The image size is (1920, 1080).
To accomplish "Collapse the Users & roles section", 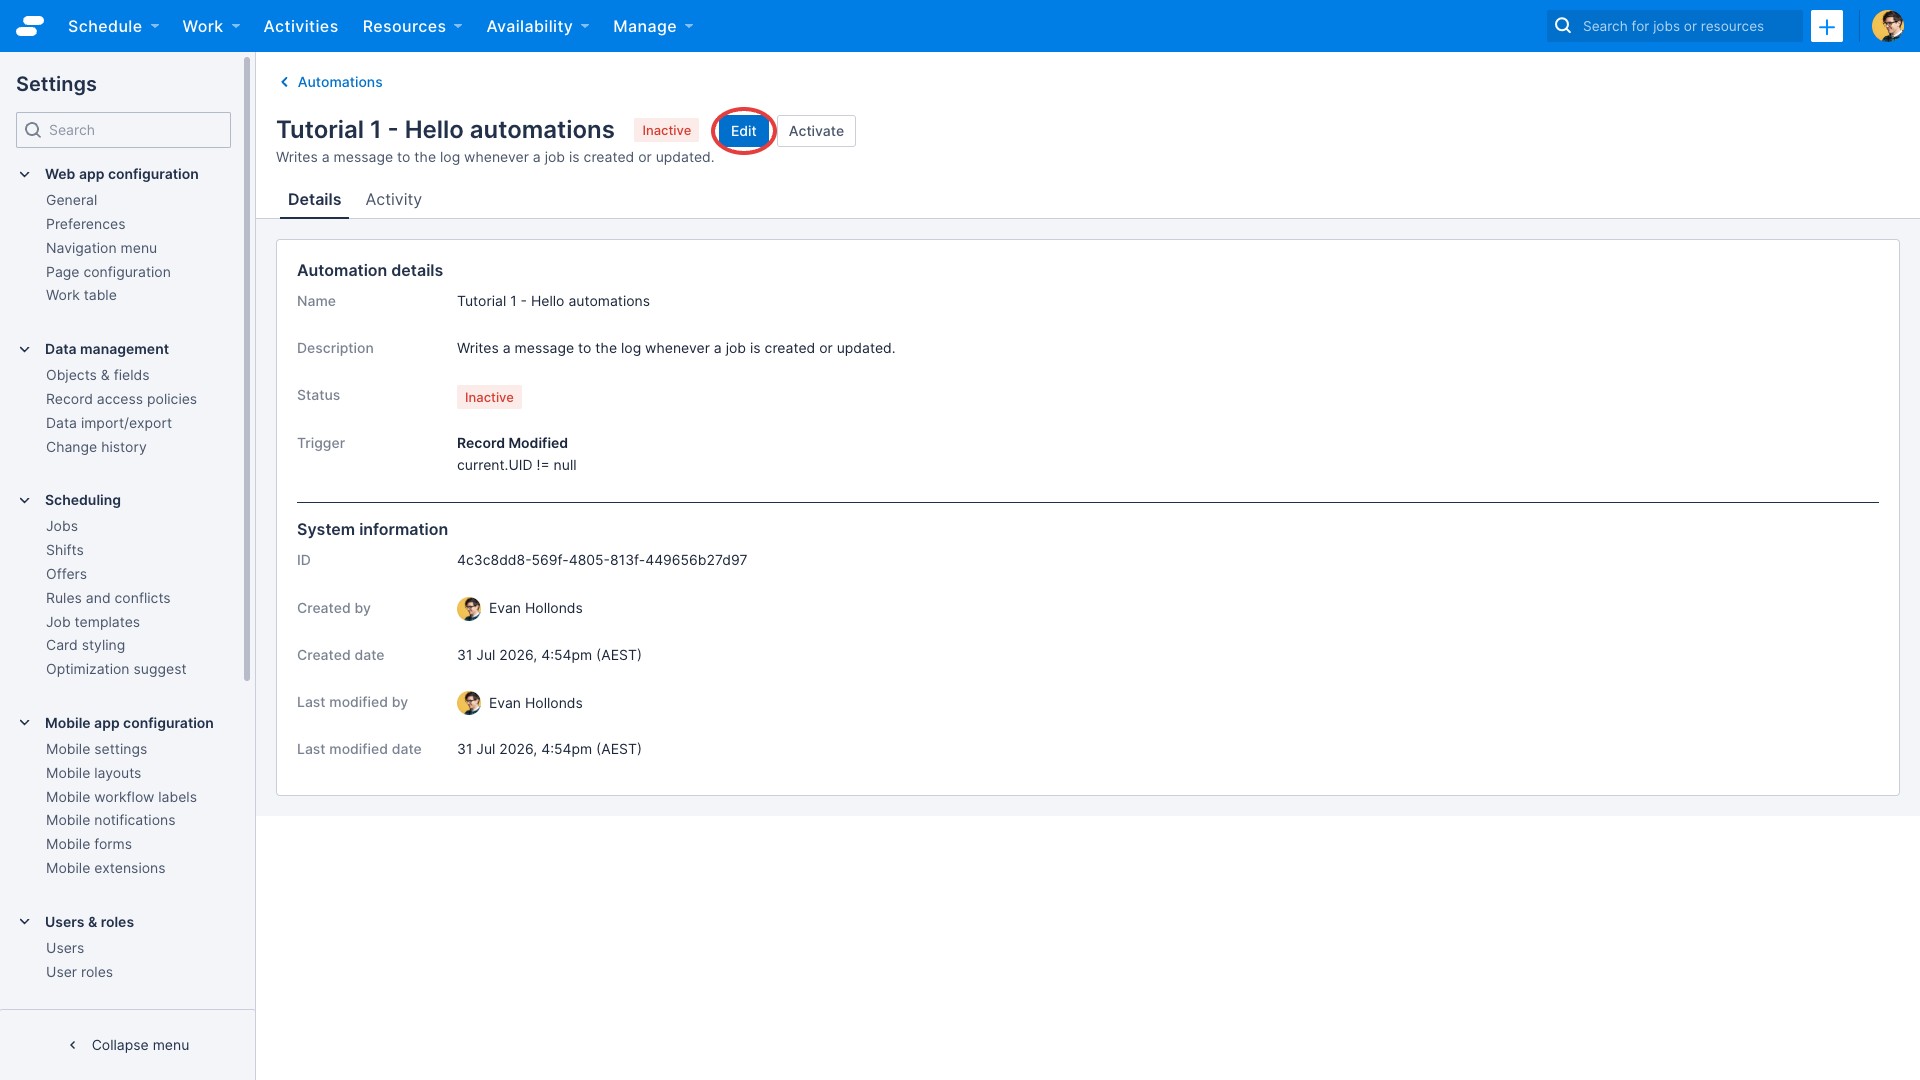I will [x=25, y=922].
